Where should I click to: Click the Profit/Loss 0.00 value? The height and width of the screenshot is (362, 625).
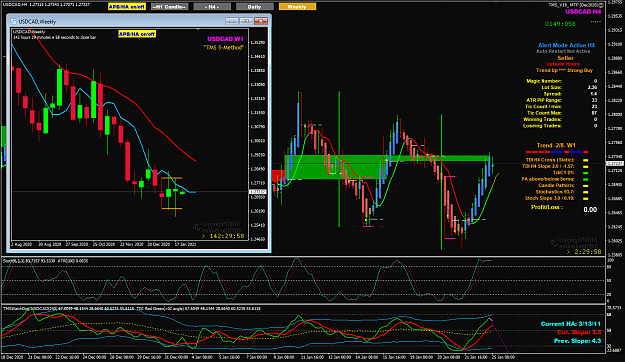[590, 210]
